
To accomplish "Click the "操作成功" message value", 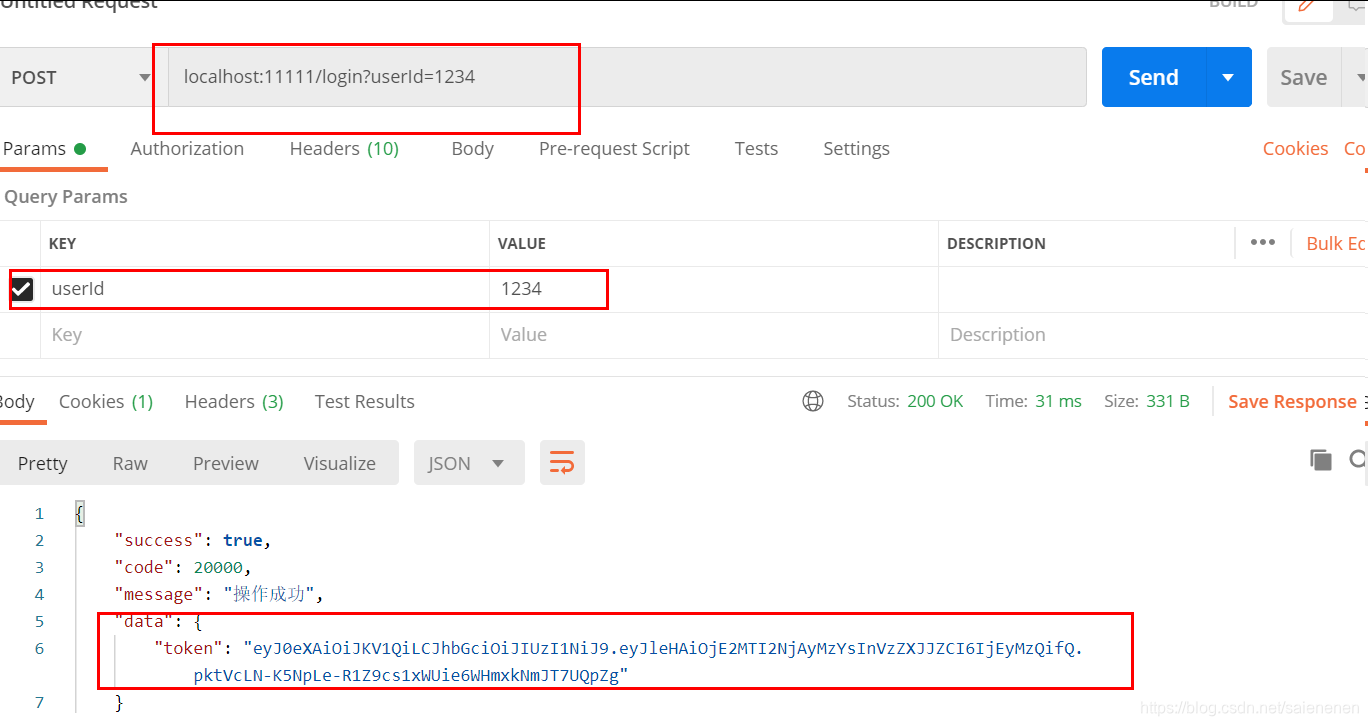I will (x=270, y=594).
